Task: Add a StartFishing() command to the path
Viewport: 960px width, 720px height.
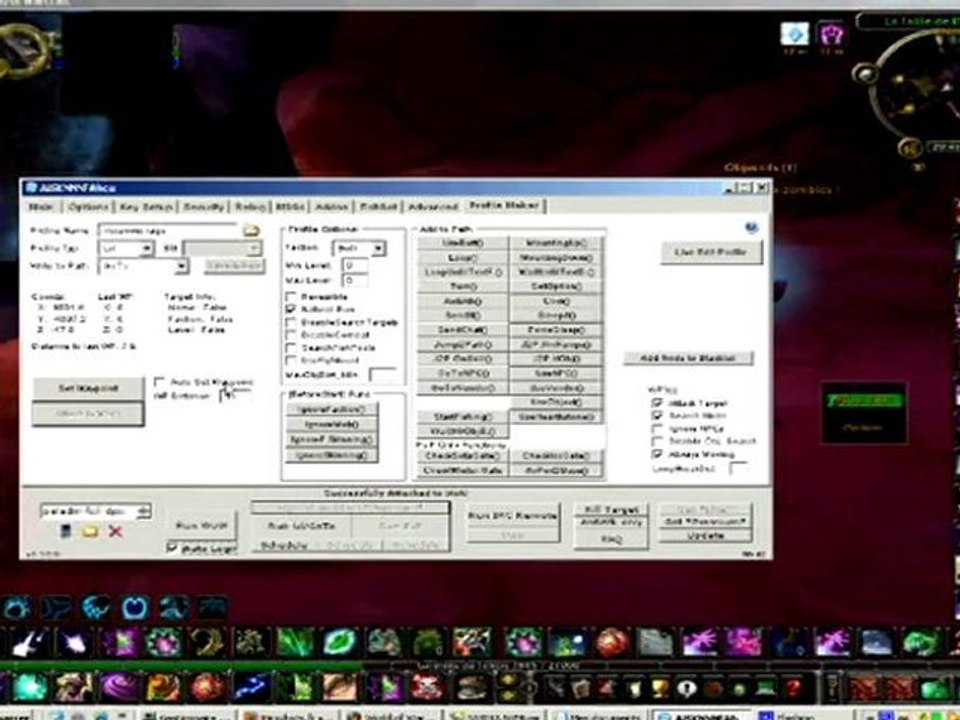Action: 463,417
